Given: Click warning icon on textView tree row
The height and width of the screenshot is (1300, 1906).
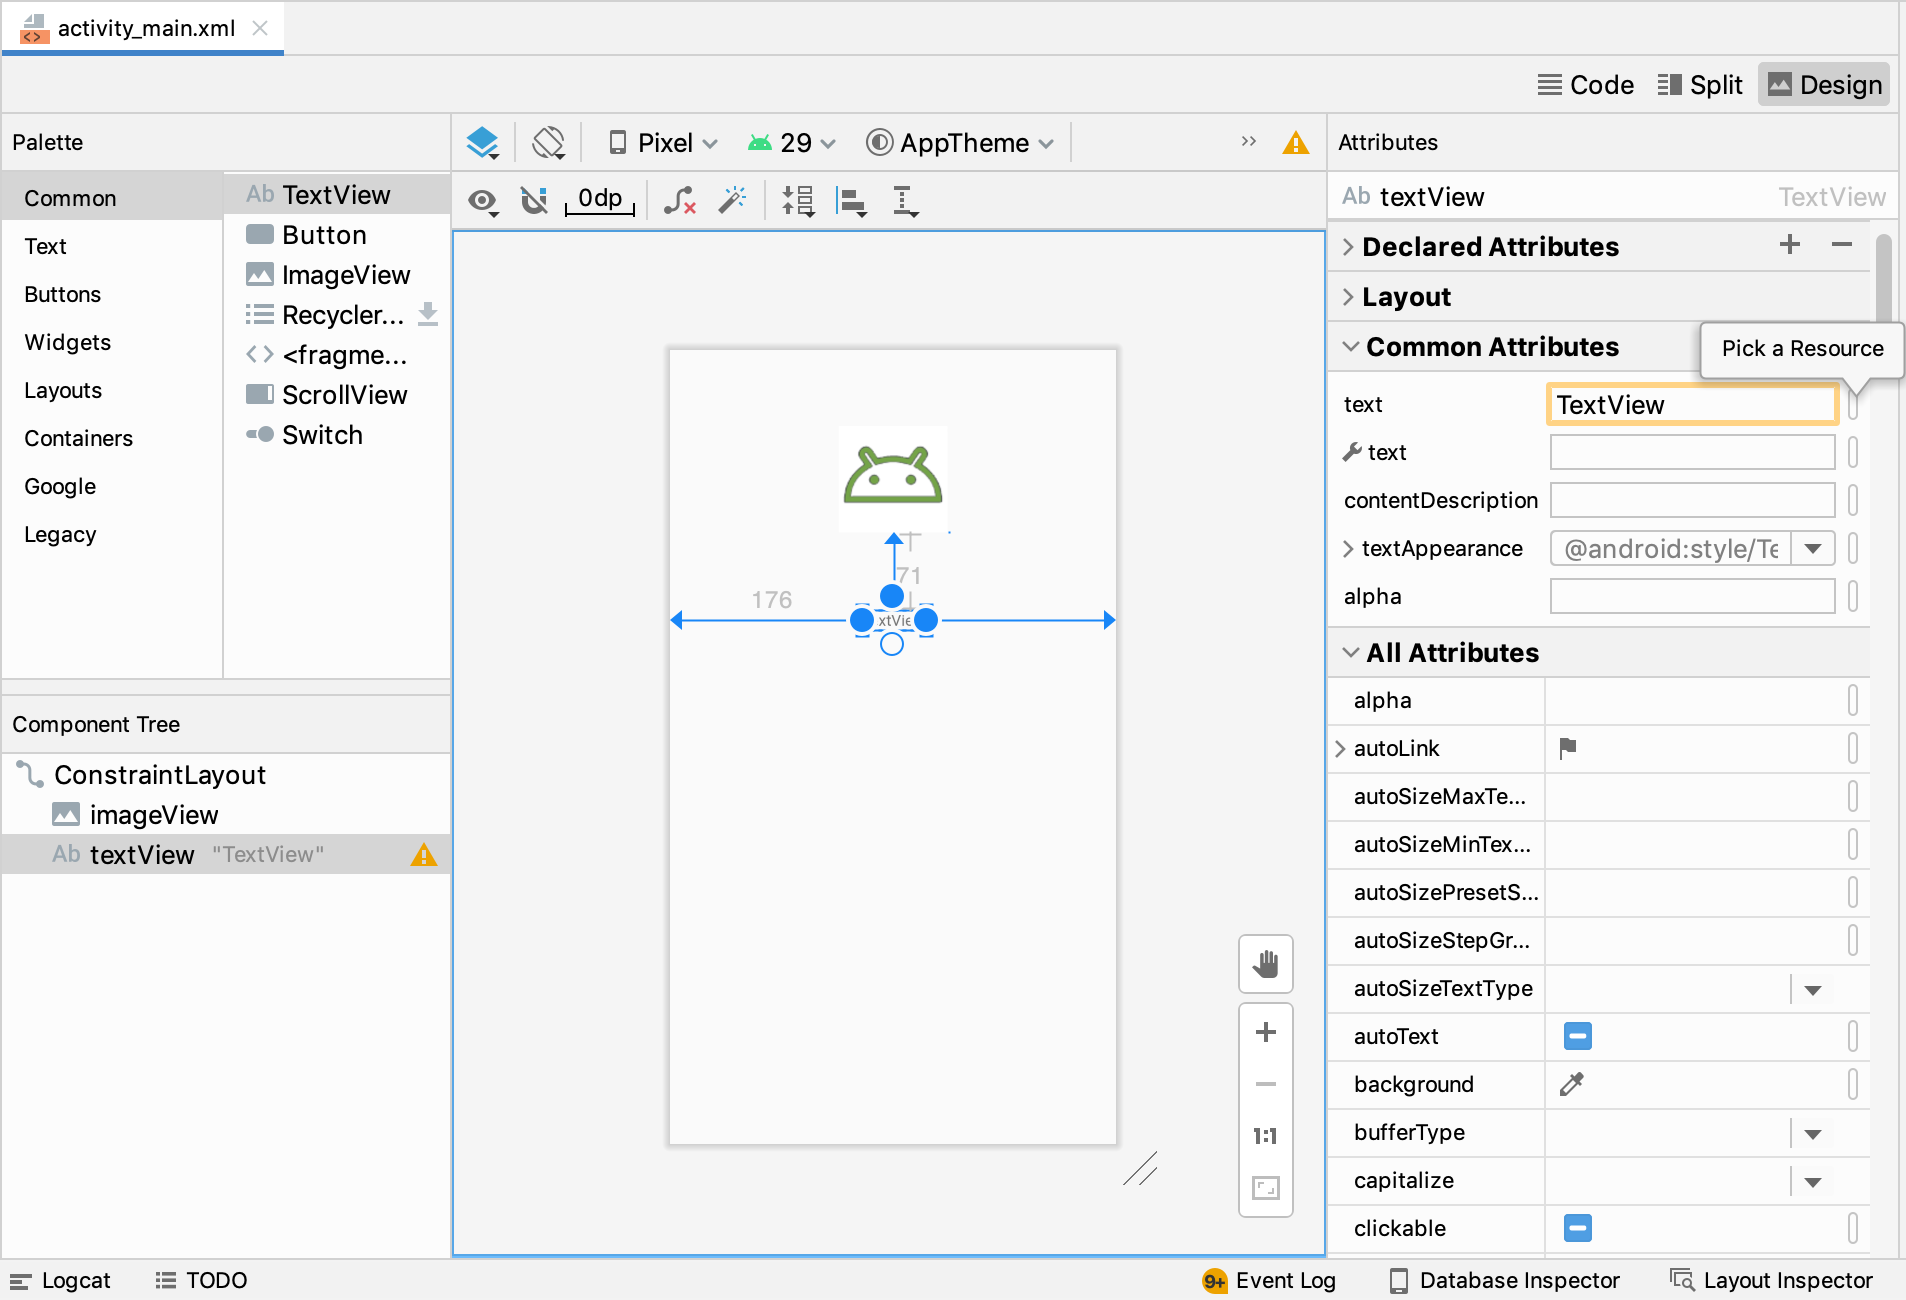Looking at the screenshot, I should coord(424,855).
